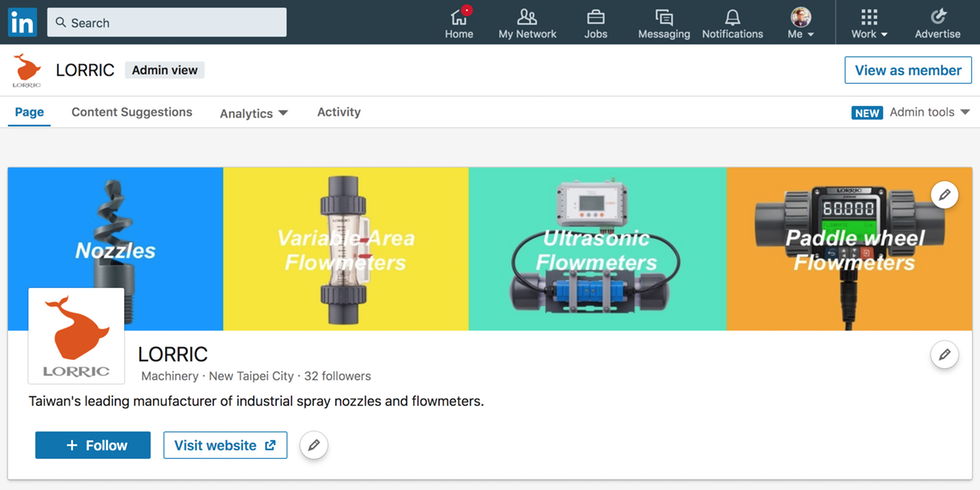Image resolution: width=980 pixels, height=490 pixels.
Task: Edit page info pencil beside LORRIC name
Action: [x=944, y=354]
